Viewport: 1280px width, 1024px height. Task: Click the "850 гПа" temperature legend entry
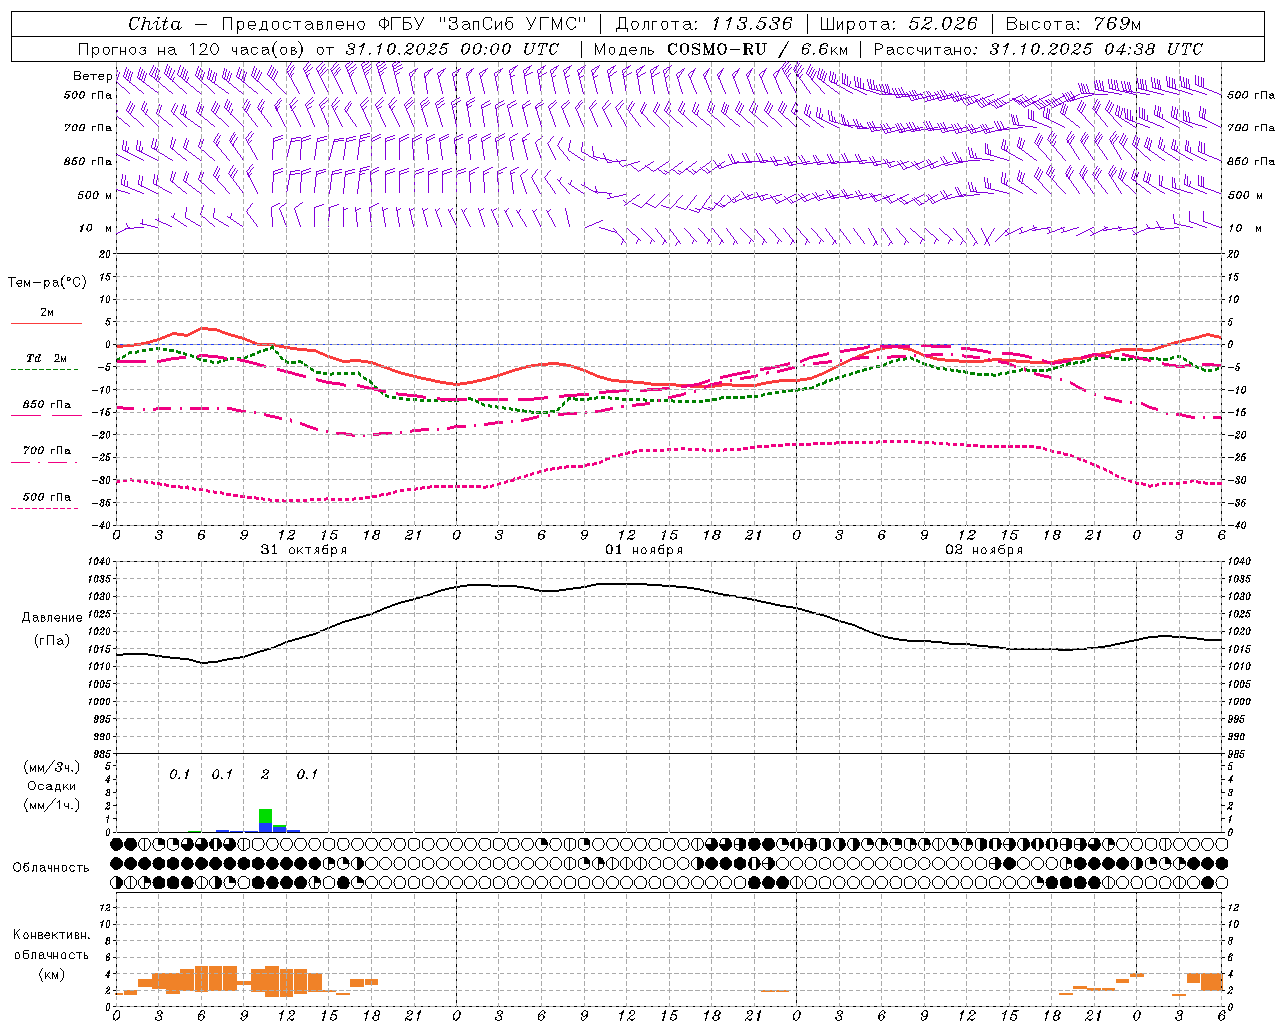[47, 405]
